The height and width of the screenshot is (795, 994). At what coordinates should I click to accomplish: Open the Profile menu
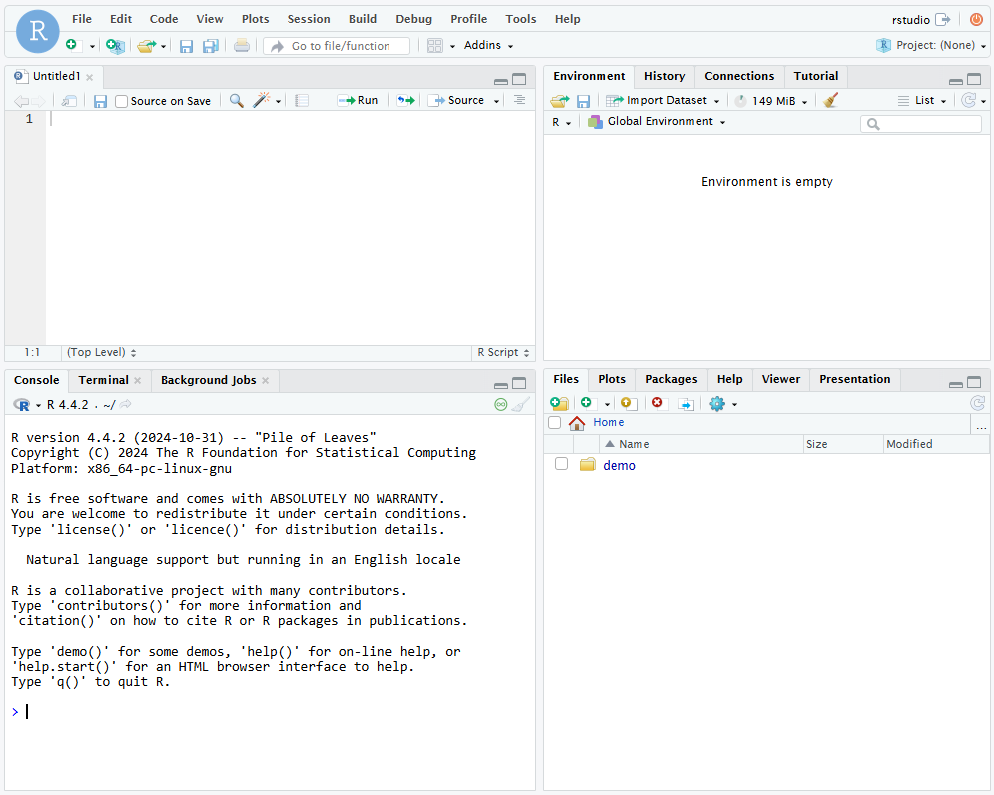tap(468, 19)
